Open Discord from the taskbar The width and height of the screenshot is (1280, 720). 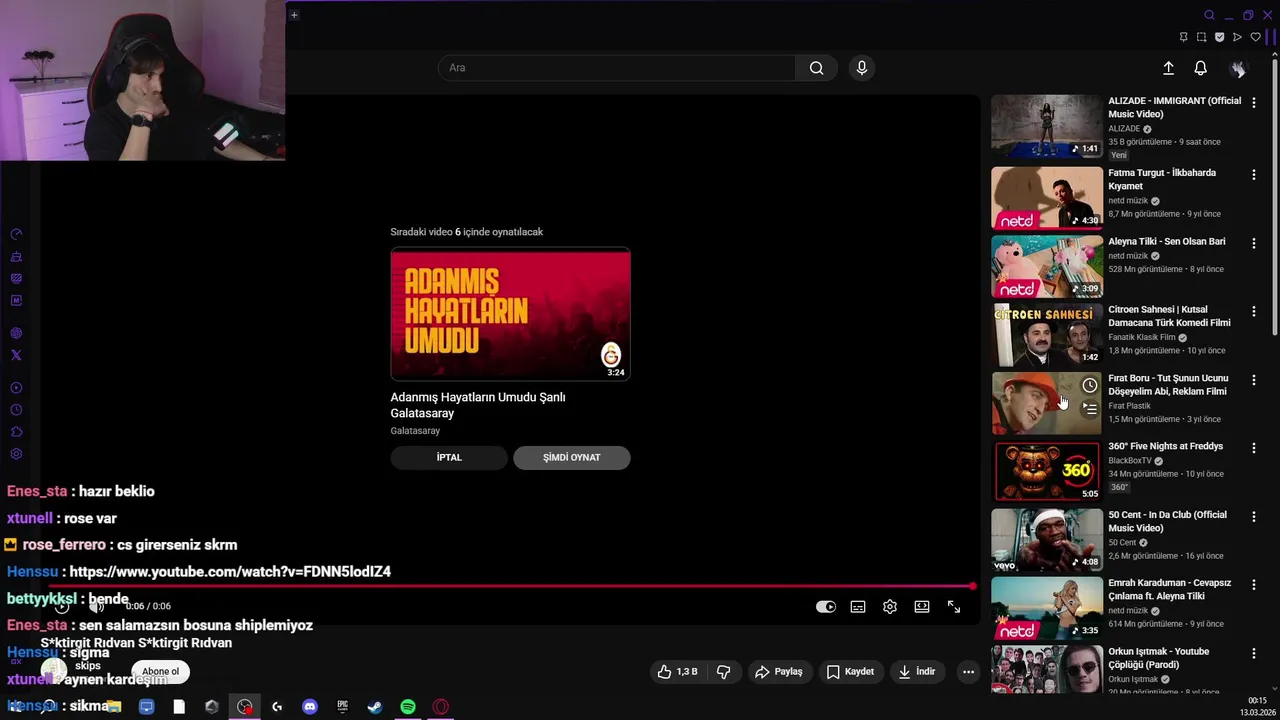[x=310, y=707]
